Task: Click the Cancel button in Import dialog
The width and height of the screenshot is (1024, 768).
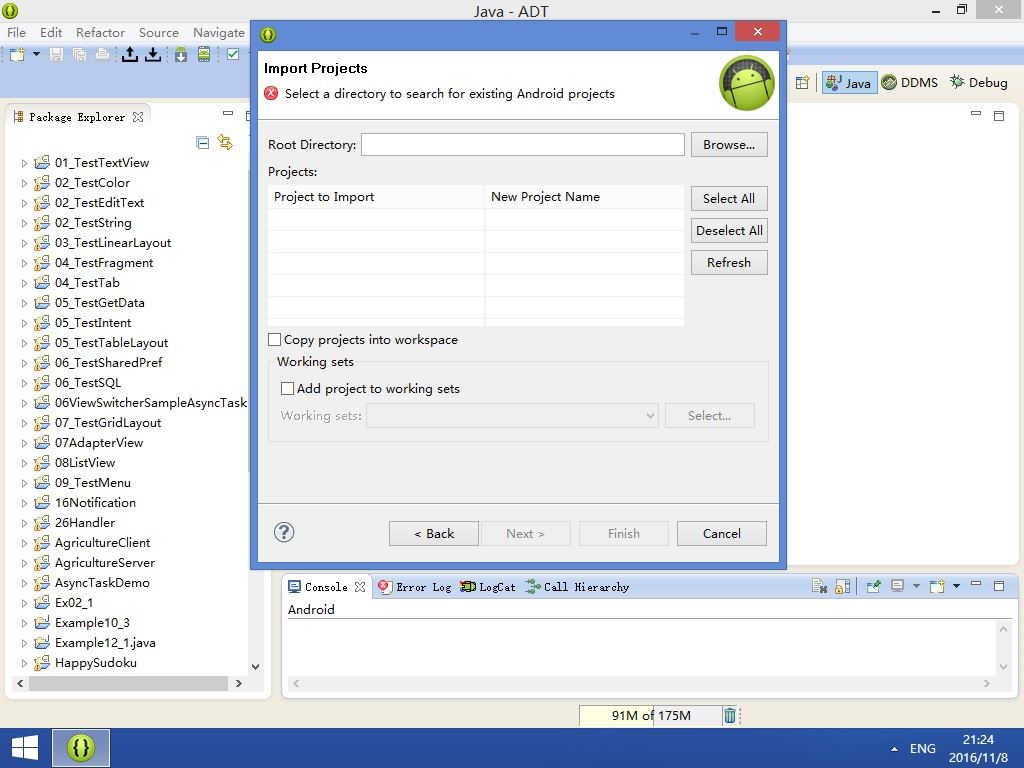Action: (x=722, y=534)
